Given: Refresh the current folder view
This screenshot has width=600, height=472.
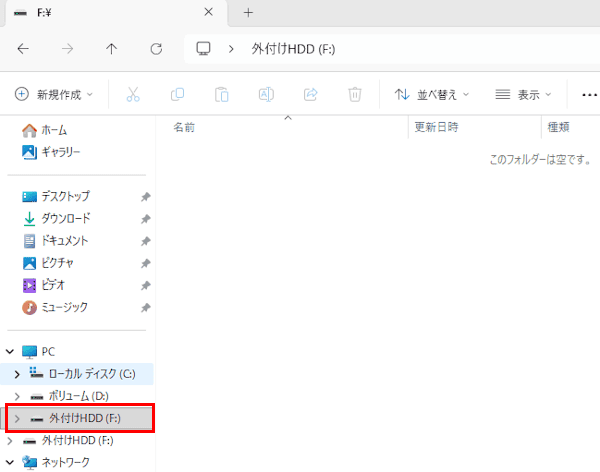Looking at the screenshot, I should coord(156,49).
